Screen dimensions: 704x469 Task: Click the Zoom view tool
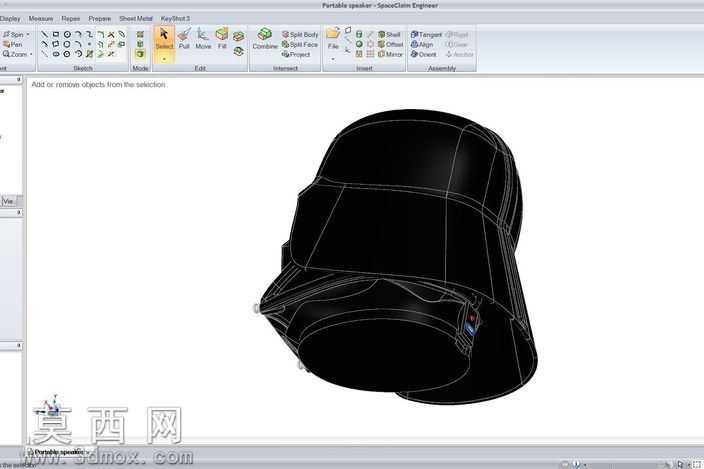pyautogui.click(x=15, y=54)
